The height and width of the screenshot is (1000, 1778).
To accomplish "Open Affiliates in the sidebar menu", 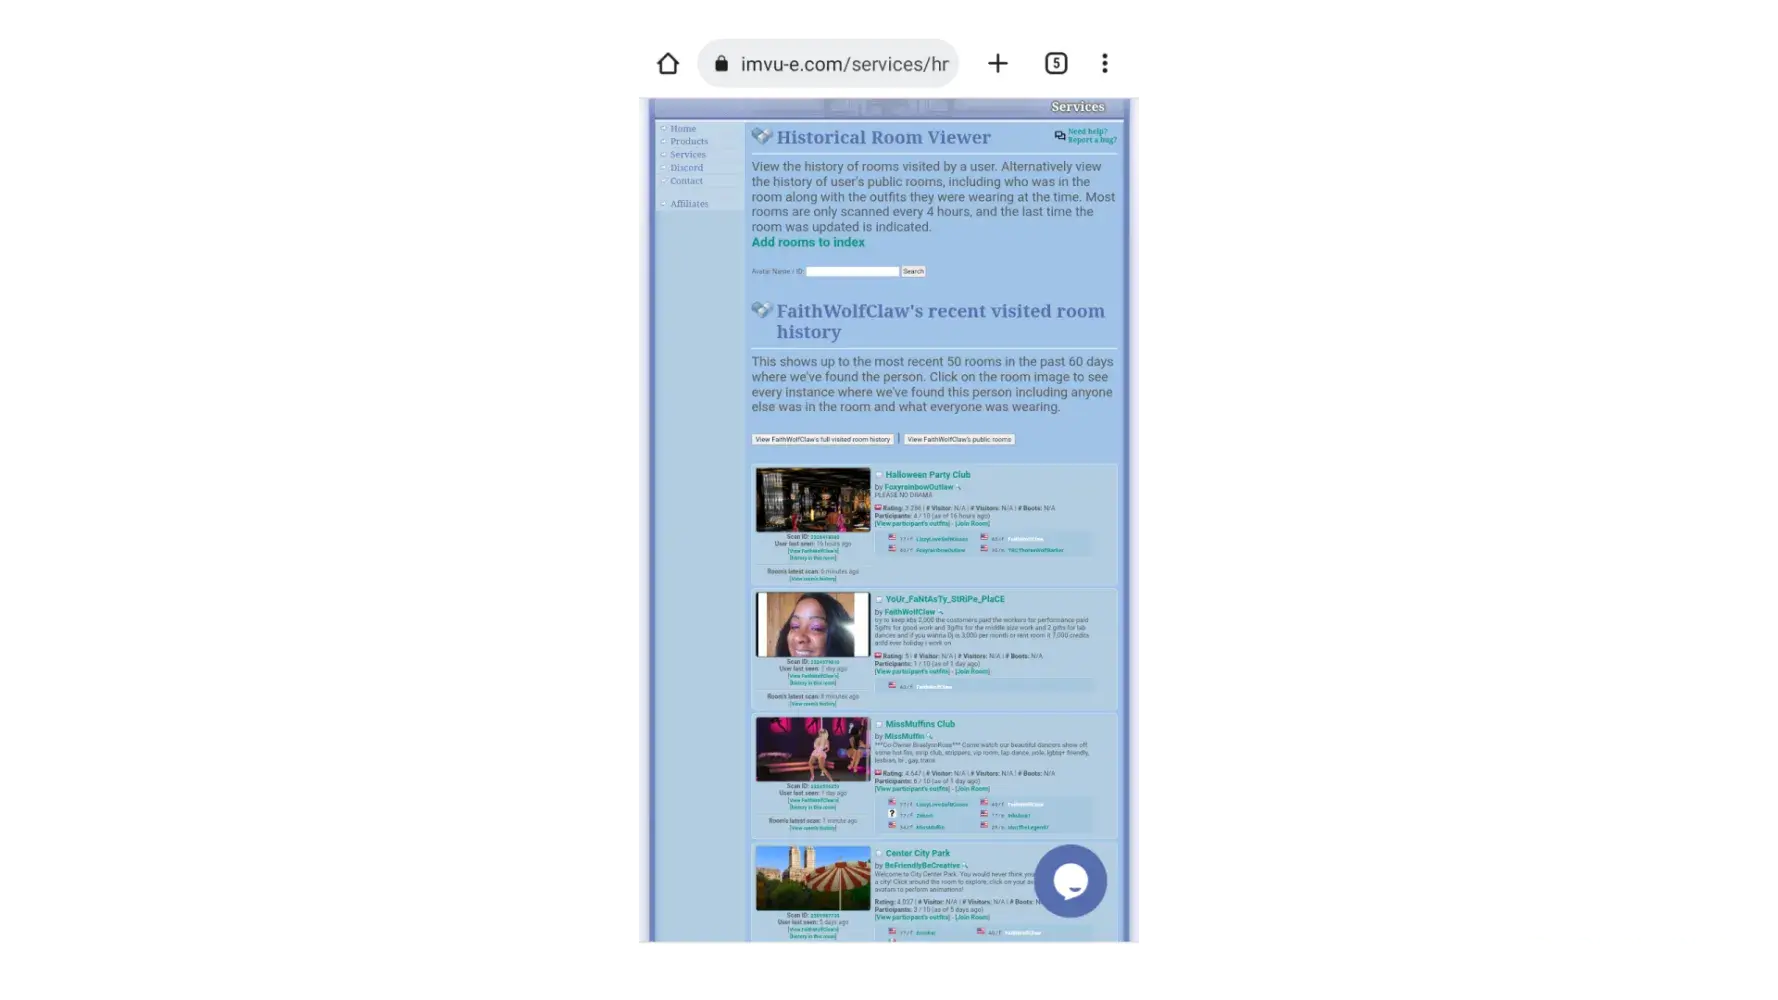I will 689,204.
